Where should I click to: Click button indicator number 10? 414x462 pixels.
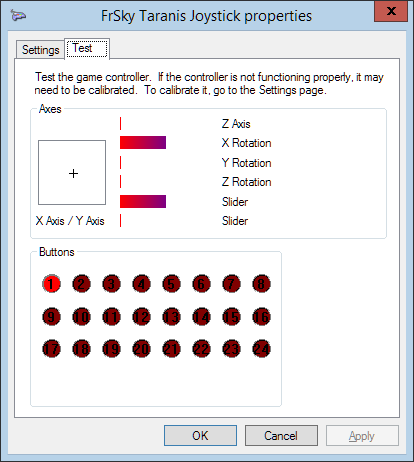tap(81, 316)
